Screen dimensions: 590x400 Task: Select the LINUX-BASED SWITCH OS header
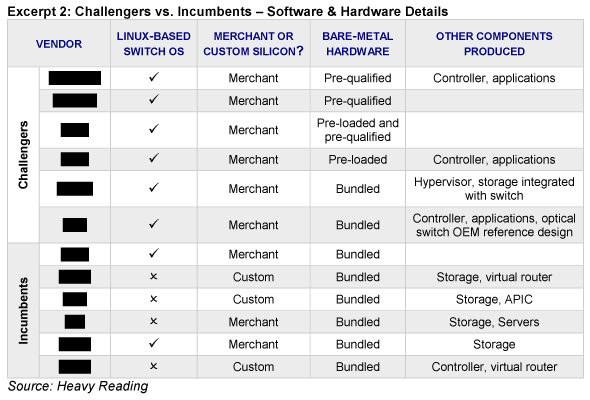[x=154, y=44]
